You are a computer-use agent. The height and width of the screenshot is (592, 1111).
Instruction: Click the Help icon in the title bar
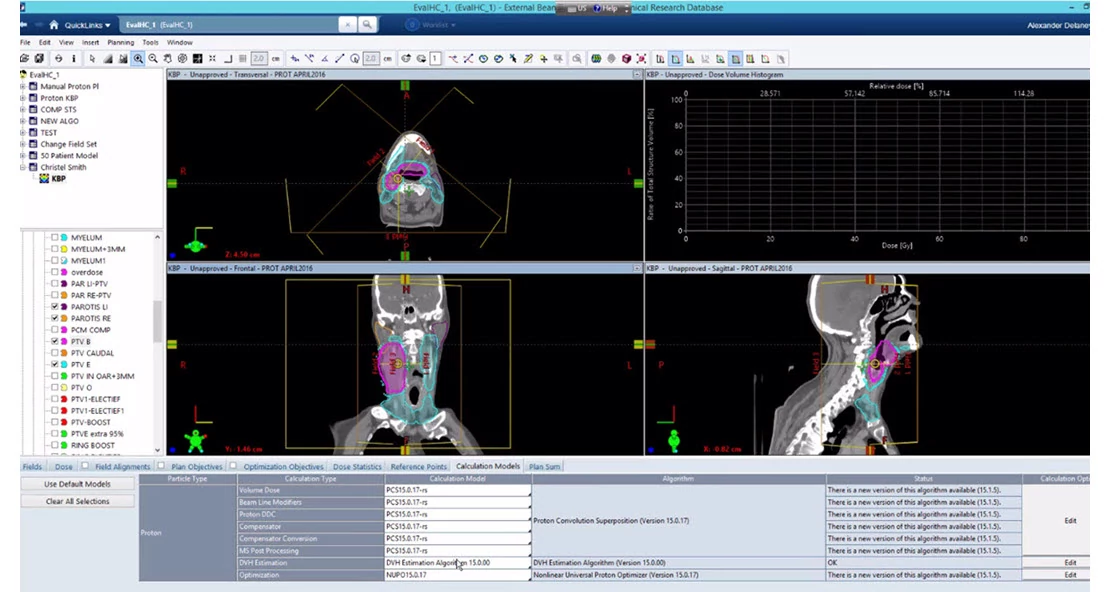598,7
